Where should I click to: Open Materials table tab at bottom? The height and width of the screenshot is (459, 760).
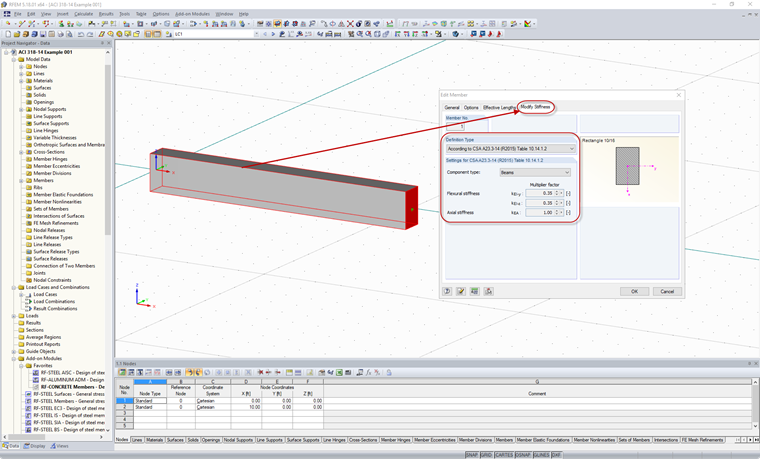coord(155,440)
